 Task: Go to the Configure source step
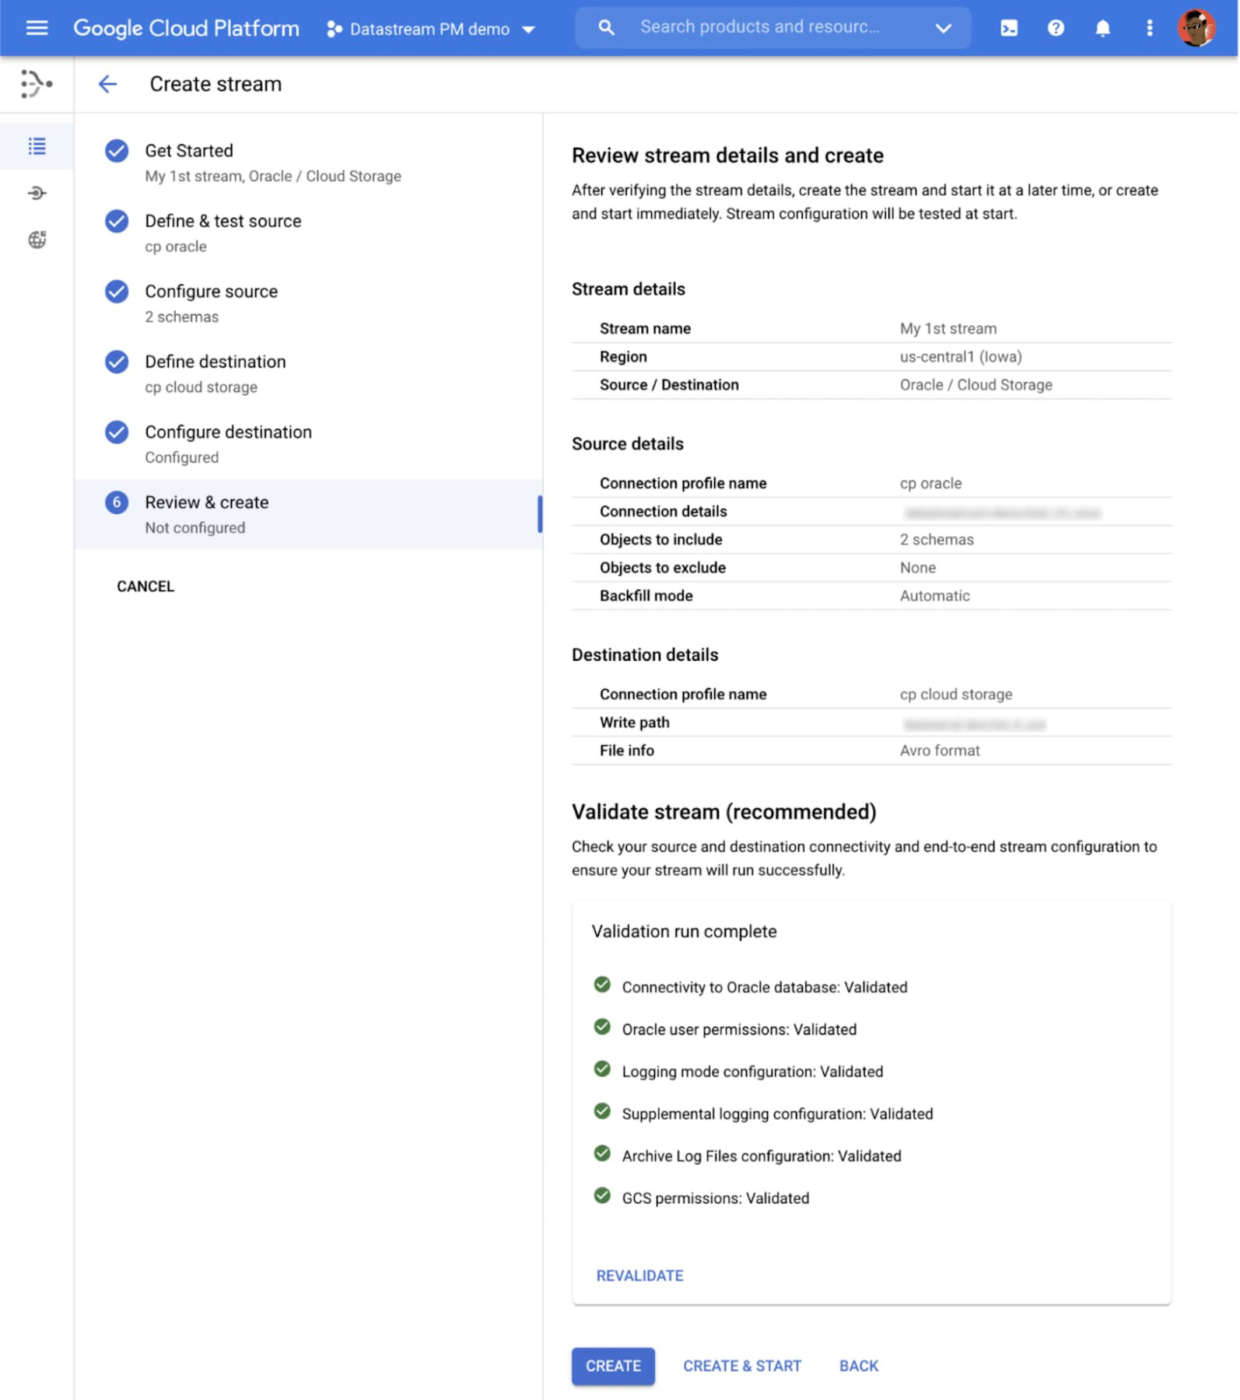tap(211, 292)
